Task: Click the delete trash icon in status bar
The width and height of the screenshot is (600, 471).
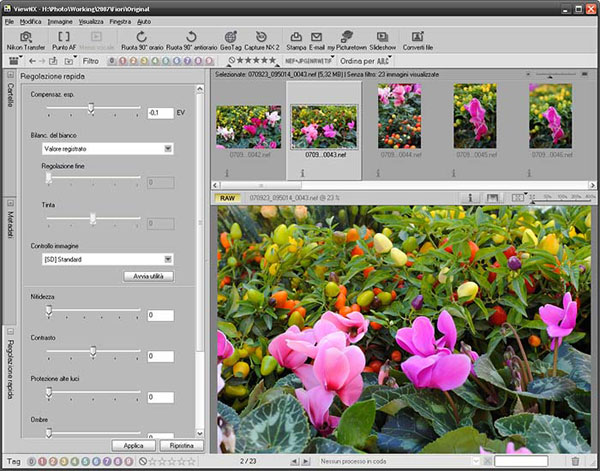Action: tap(575, 461)
